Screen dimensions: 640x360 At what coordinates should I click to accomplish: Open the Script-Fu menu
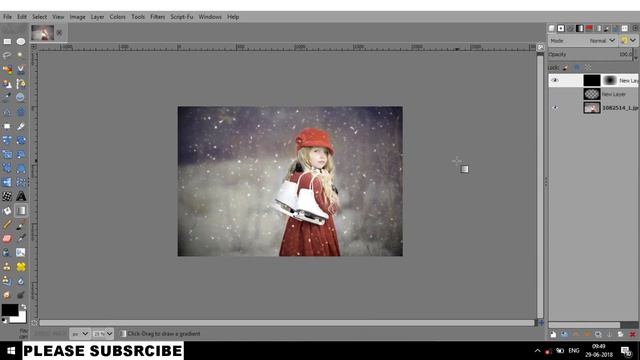[182, 17]
